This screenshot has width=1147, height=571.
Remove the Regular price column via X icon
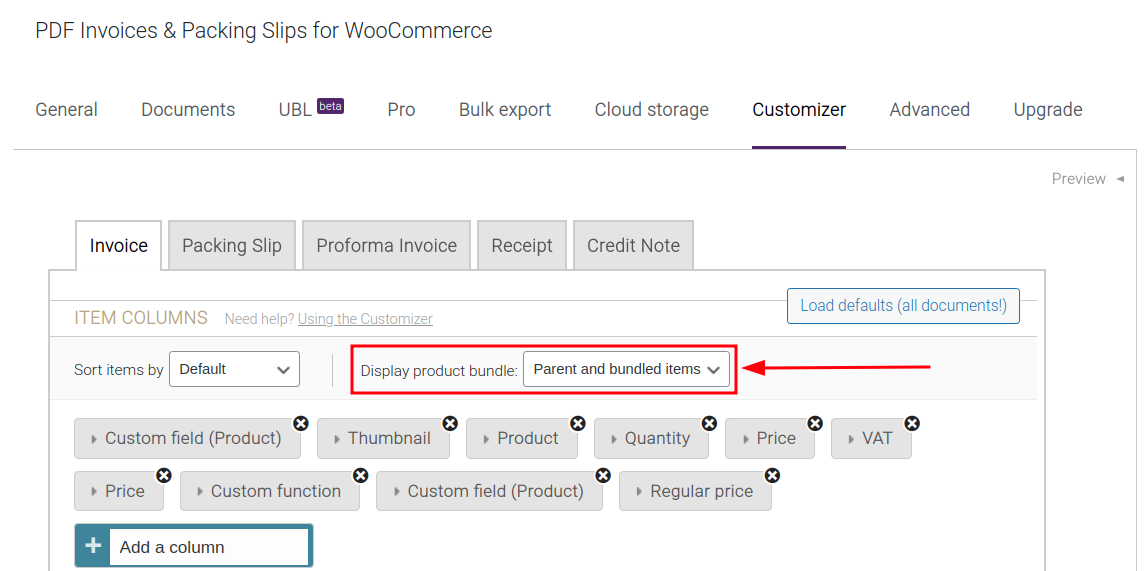point(772,476)
